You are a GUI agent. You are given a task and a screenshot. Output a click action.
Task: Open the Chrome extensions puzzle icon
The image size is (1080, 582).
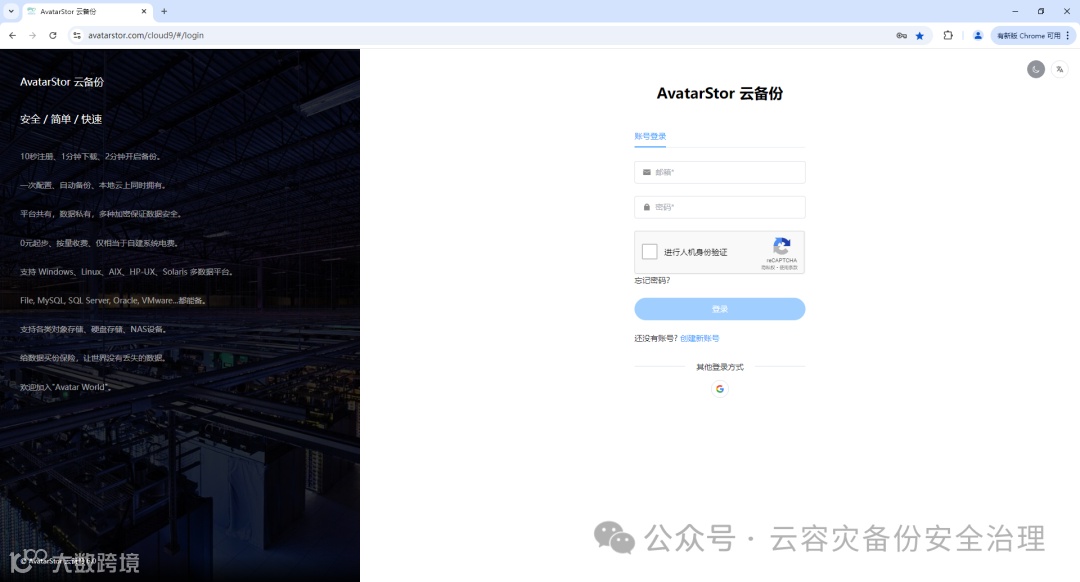948,35
